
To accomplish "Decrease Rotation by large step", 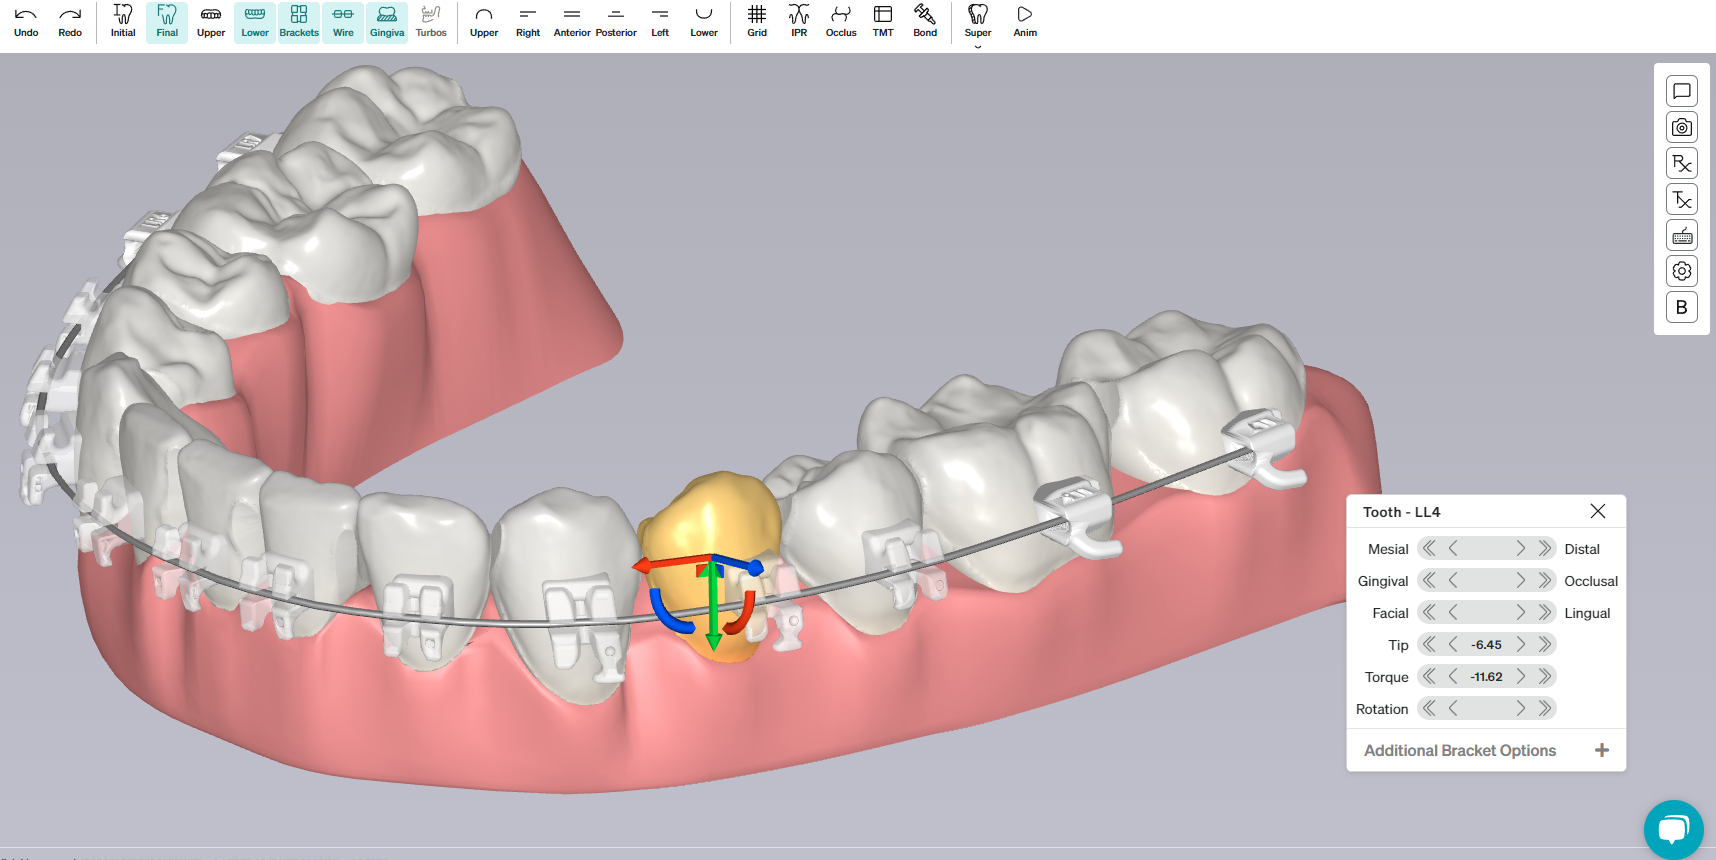I will pyautogui.click(x=1429, y=708).
